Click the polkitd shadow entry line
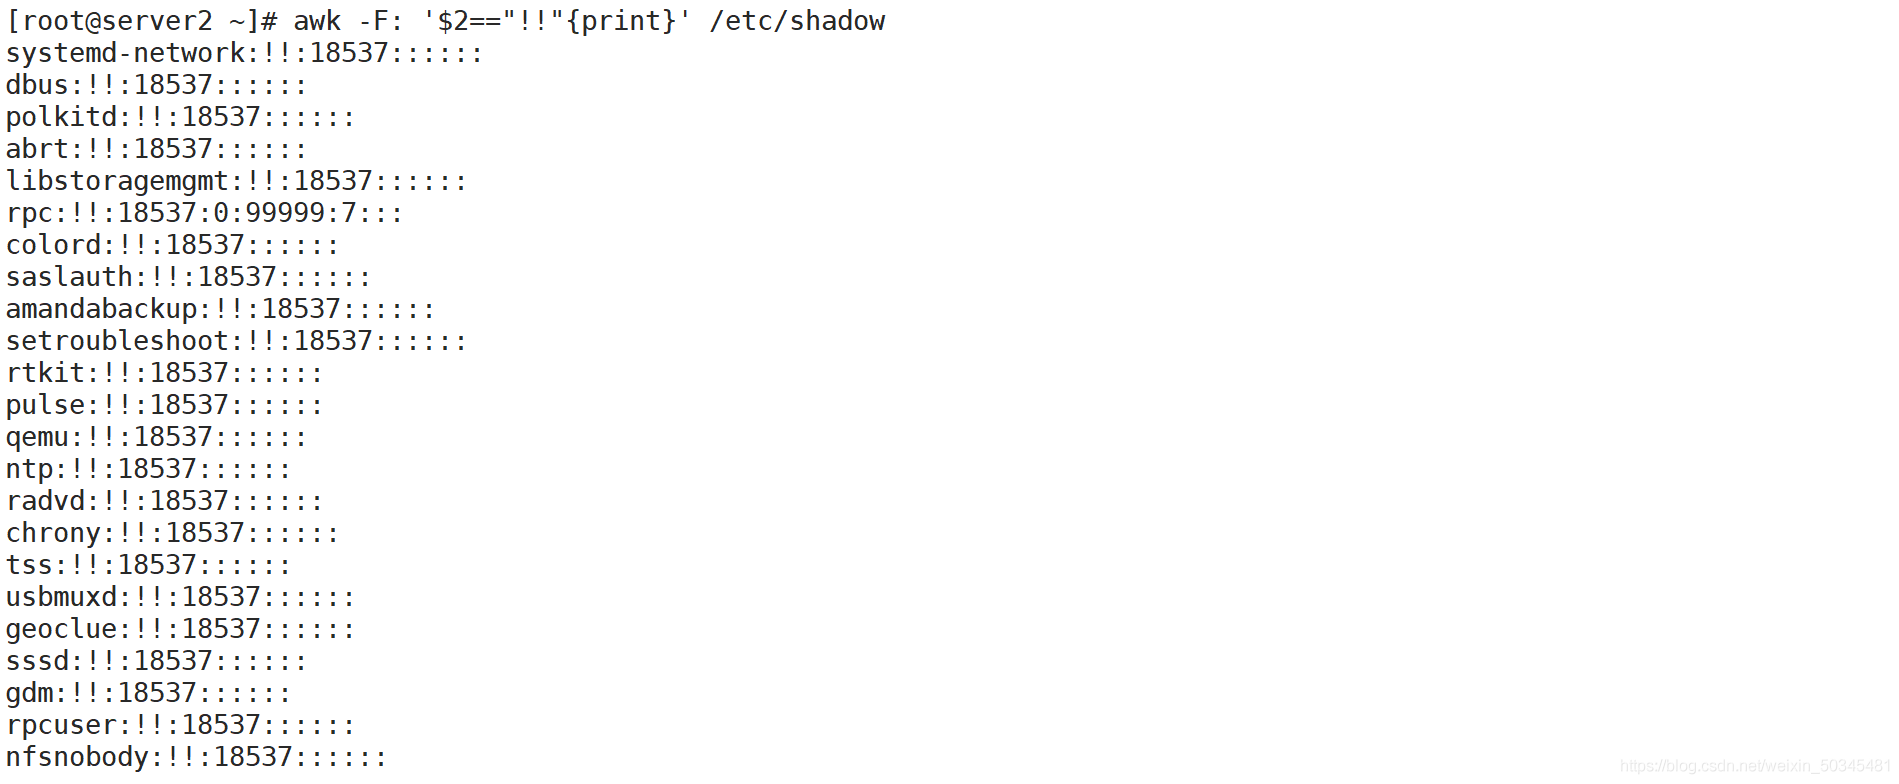1899x784 pixels. click(180, 117)
